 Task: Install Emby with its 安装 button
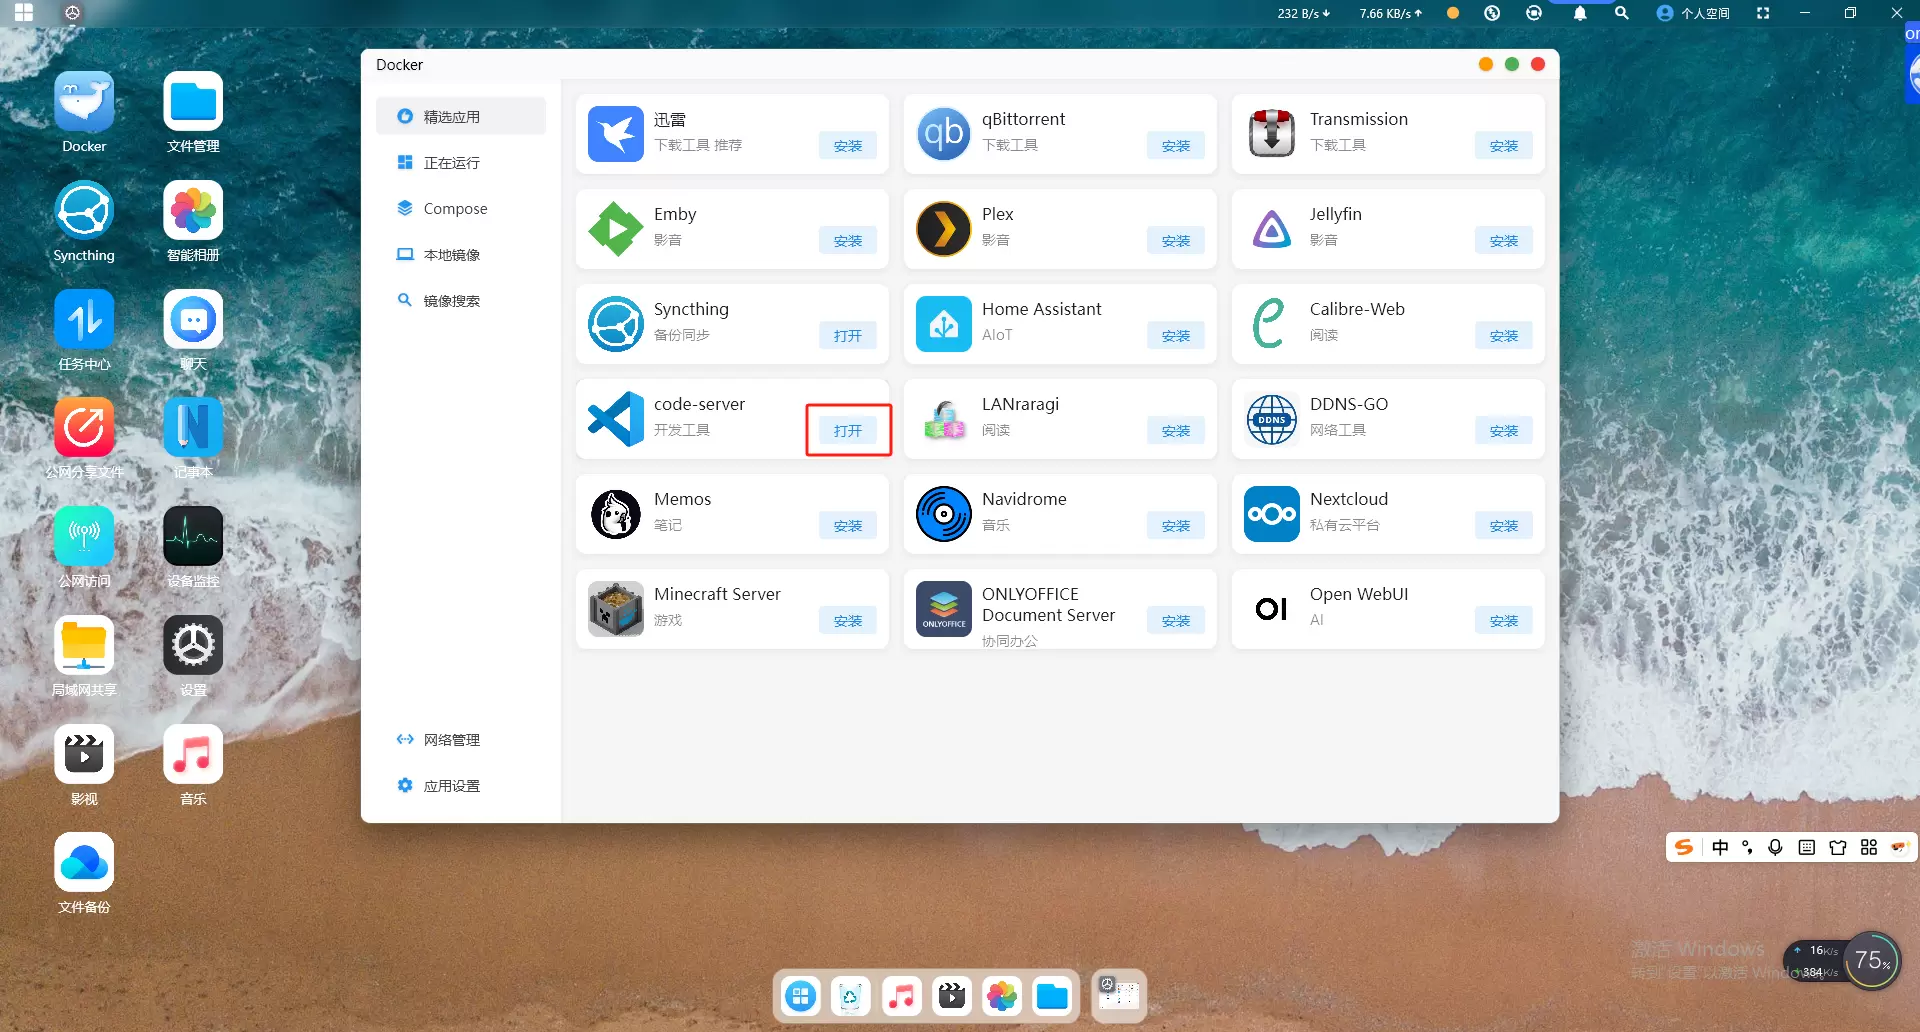click(x=847, y=241)
